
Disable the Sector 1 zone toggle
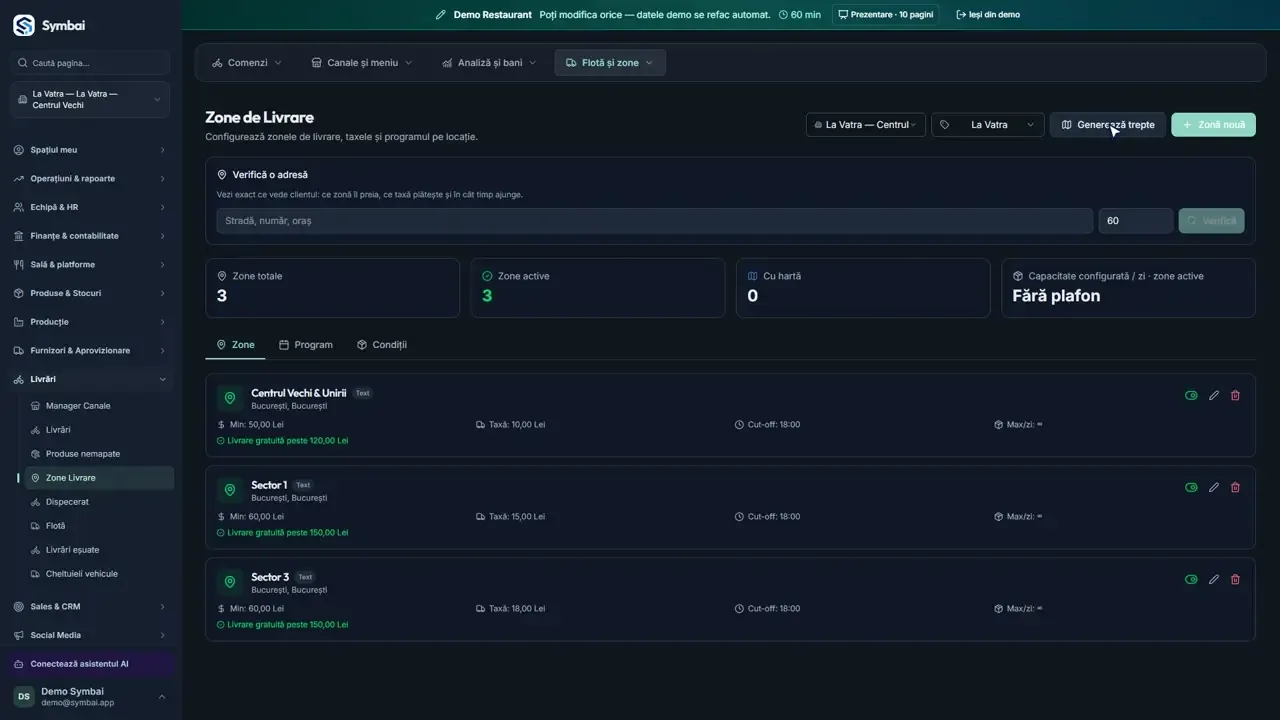1191,487
